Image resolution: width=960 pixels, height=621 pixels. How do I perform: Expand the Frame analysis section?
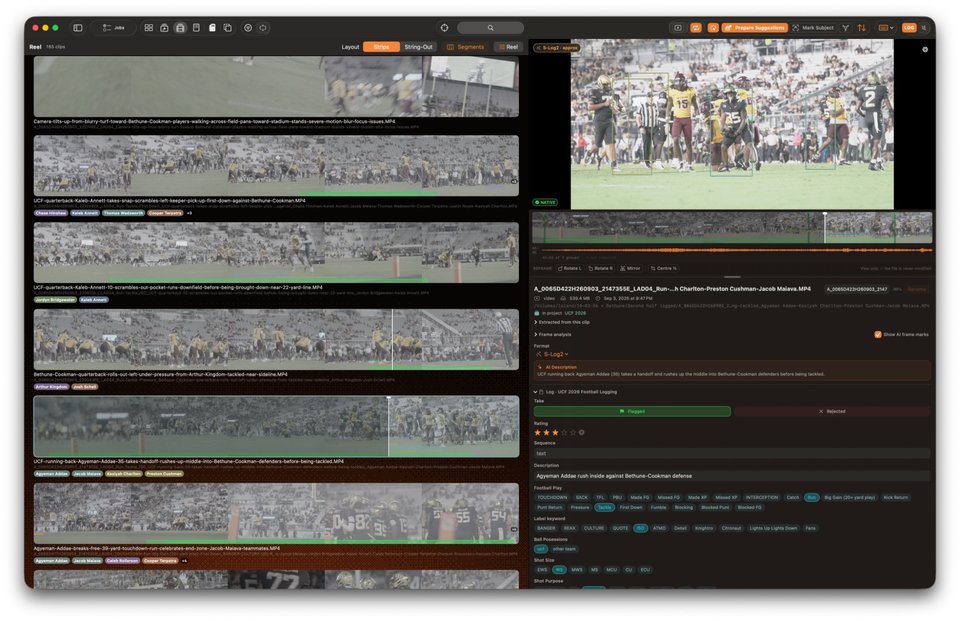pos(553,334)
